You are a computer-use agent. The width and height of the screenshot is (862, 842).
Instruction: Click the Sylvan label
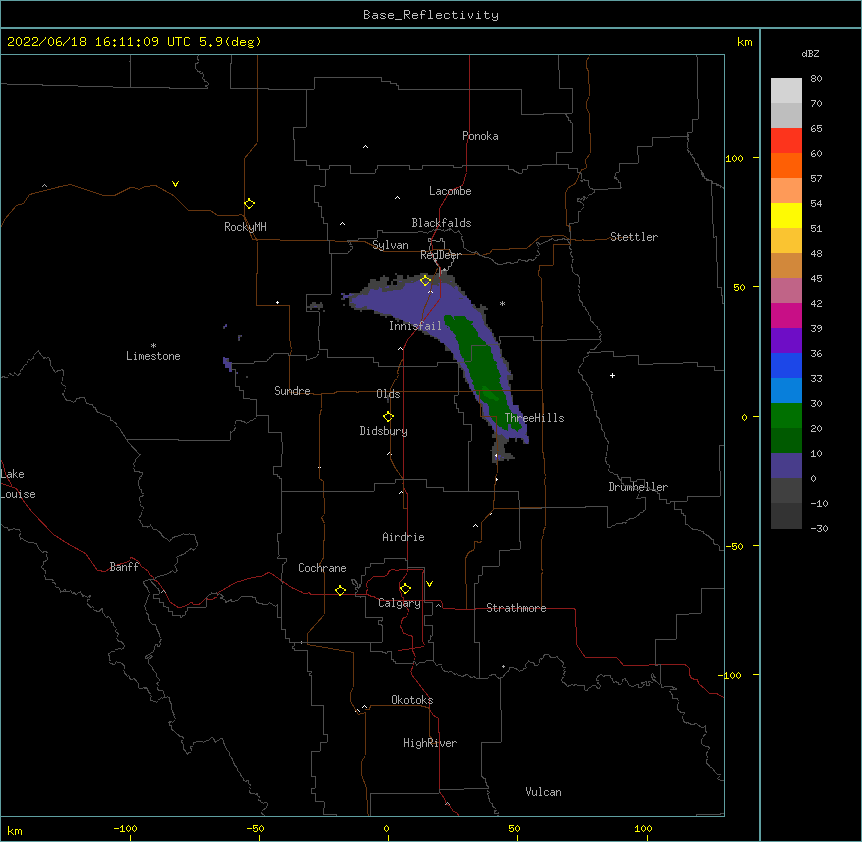tap(390, 245)
